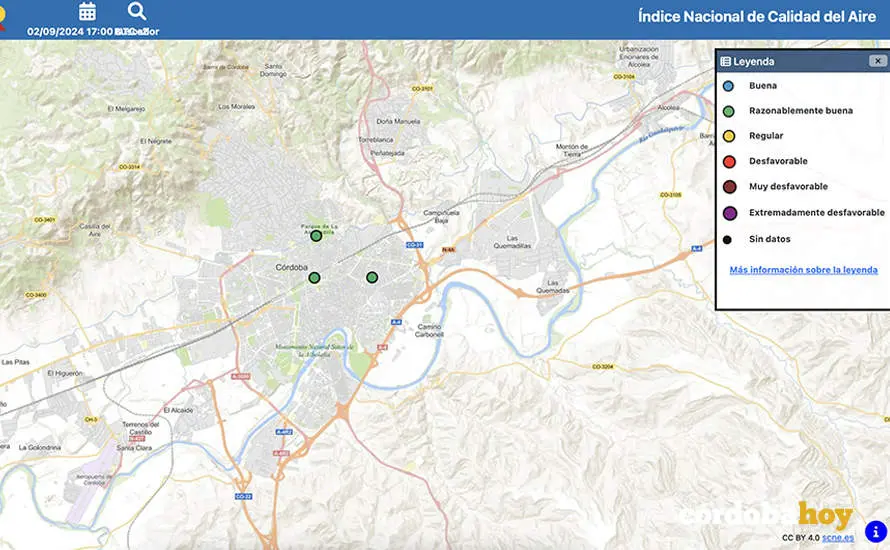Close the Leyenda legend panel

pos(878,61)
